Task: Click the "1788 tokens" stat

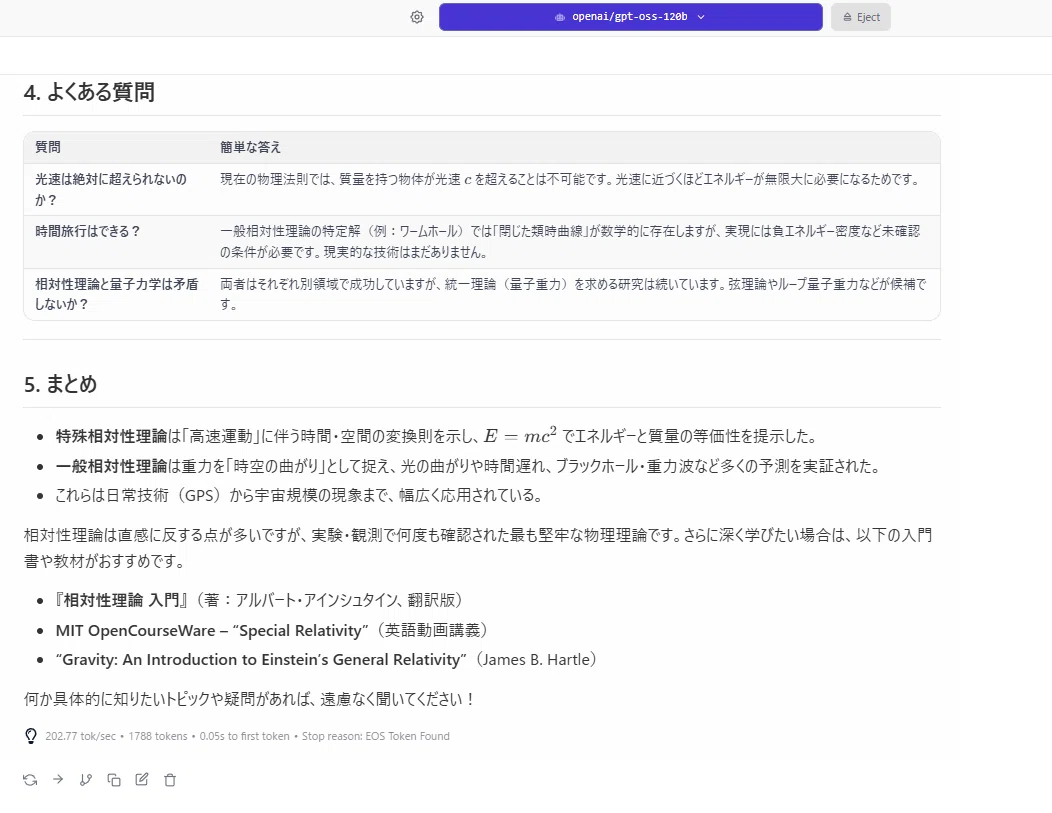Action: point(158,736)
